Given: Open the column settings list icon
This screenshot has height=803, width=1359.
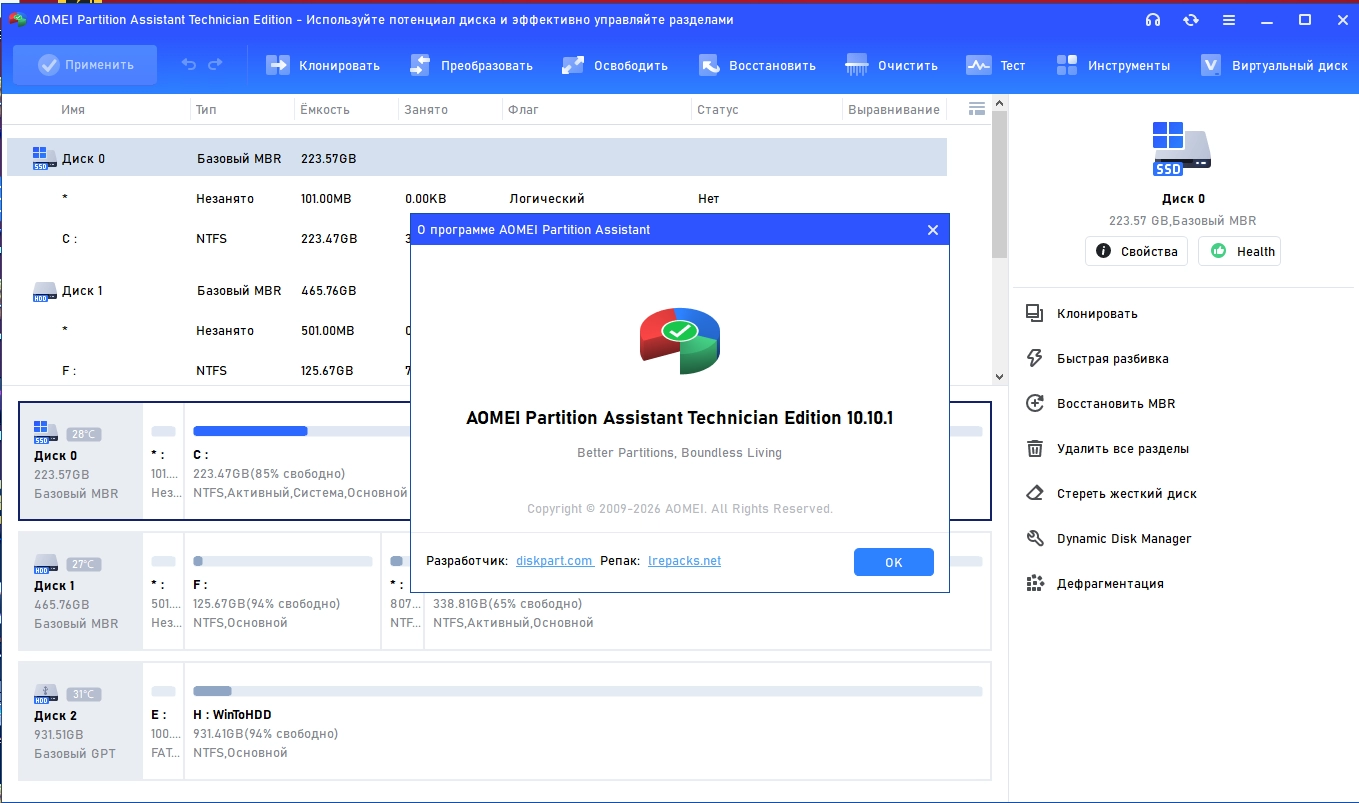Looking at the screenshot, I should (977, 109).
